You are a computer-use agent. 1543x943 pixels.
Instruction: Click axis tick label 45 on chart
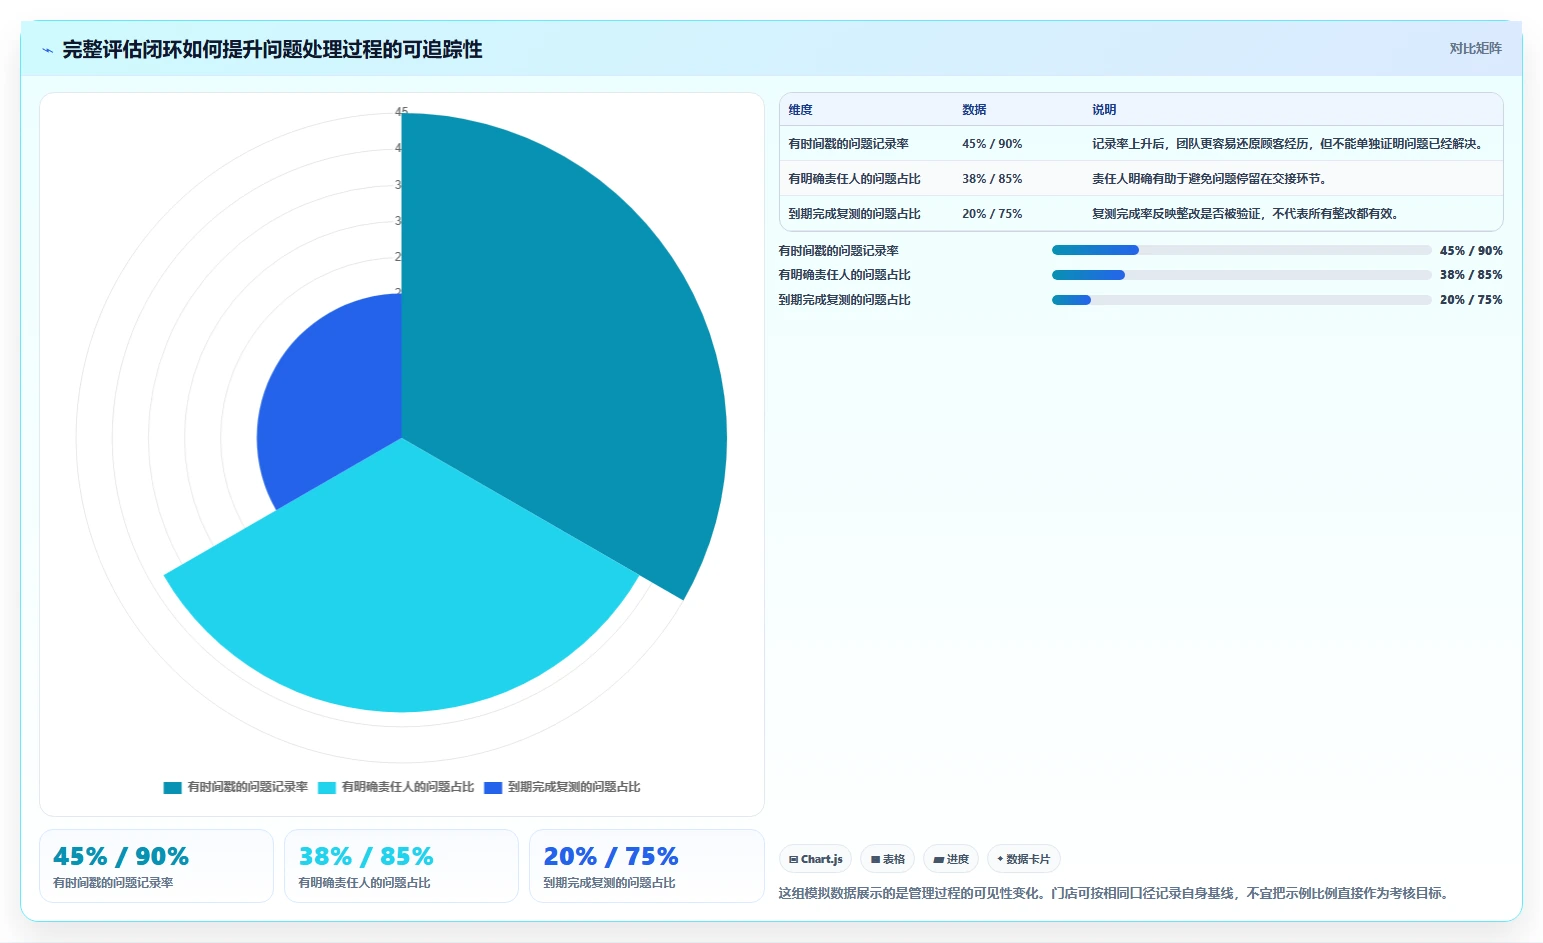[x=401, y=112]
